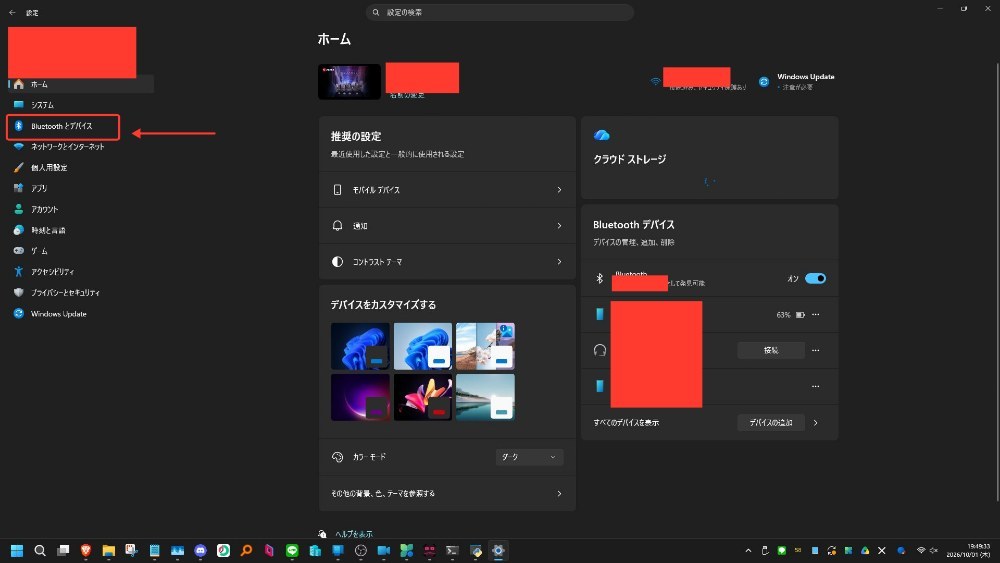Open Windows Update in the sidebar
Viewport: 1000px width, 563px height.
click(80, 314)
